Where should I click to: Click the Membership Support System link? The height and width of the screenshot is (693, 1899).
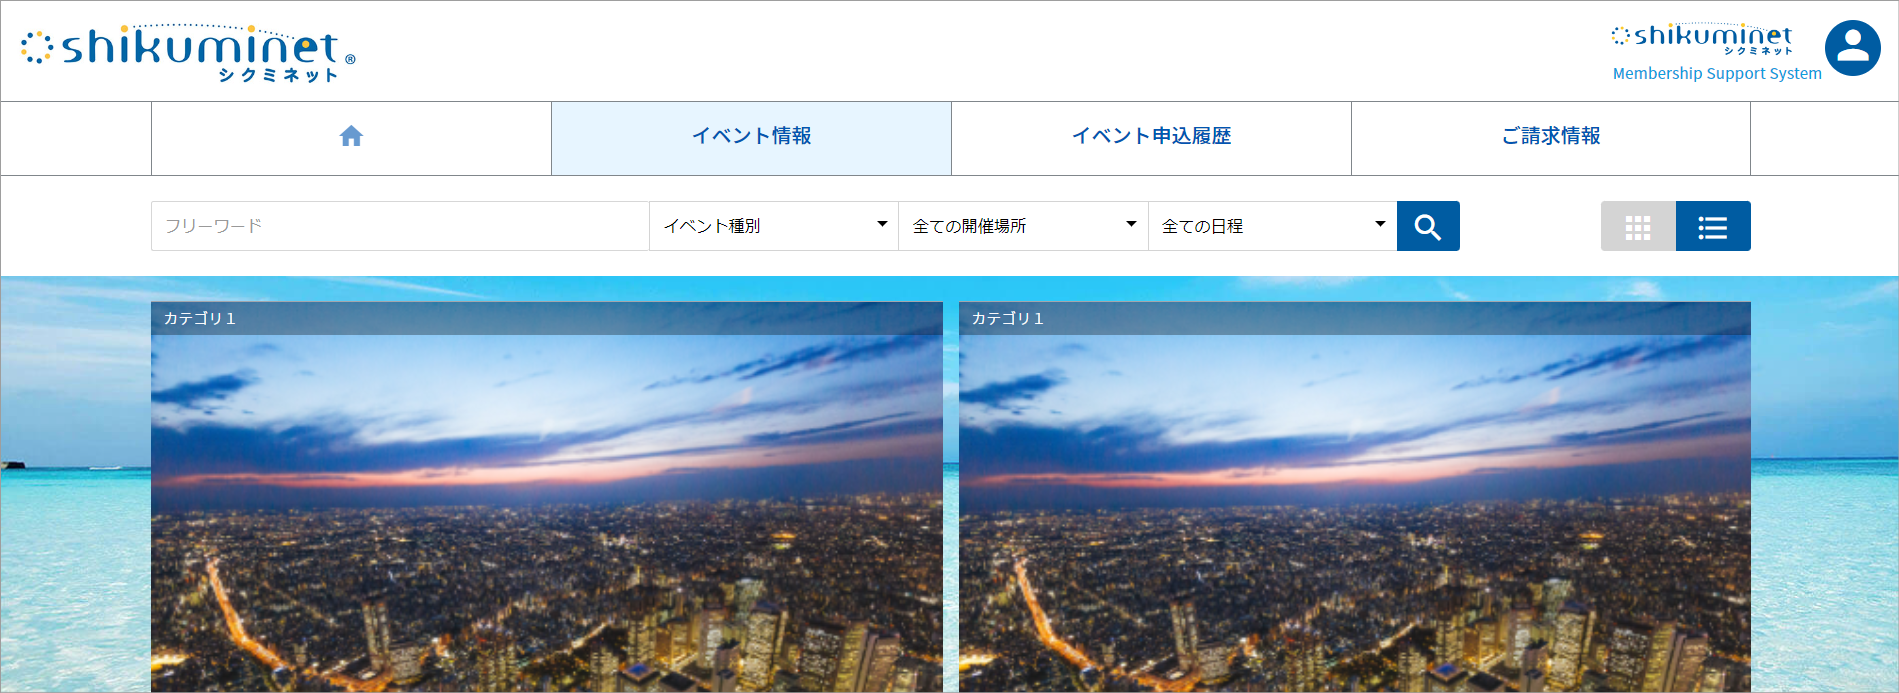pyautogui.click(x=1716, y=74)
